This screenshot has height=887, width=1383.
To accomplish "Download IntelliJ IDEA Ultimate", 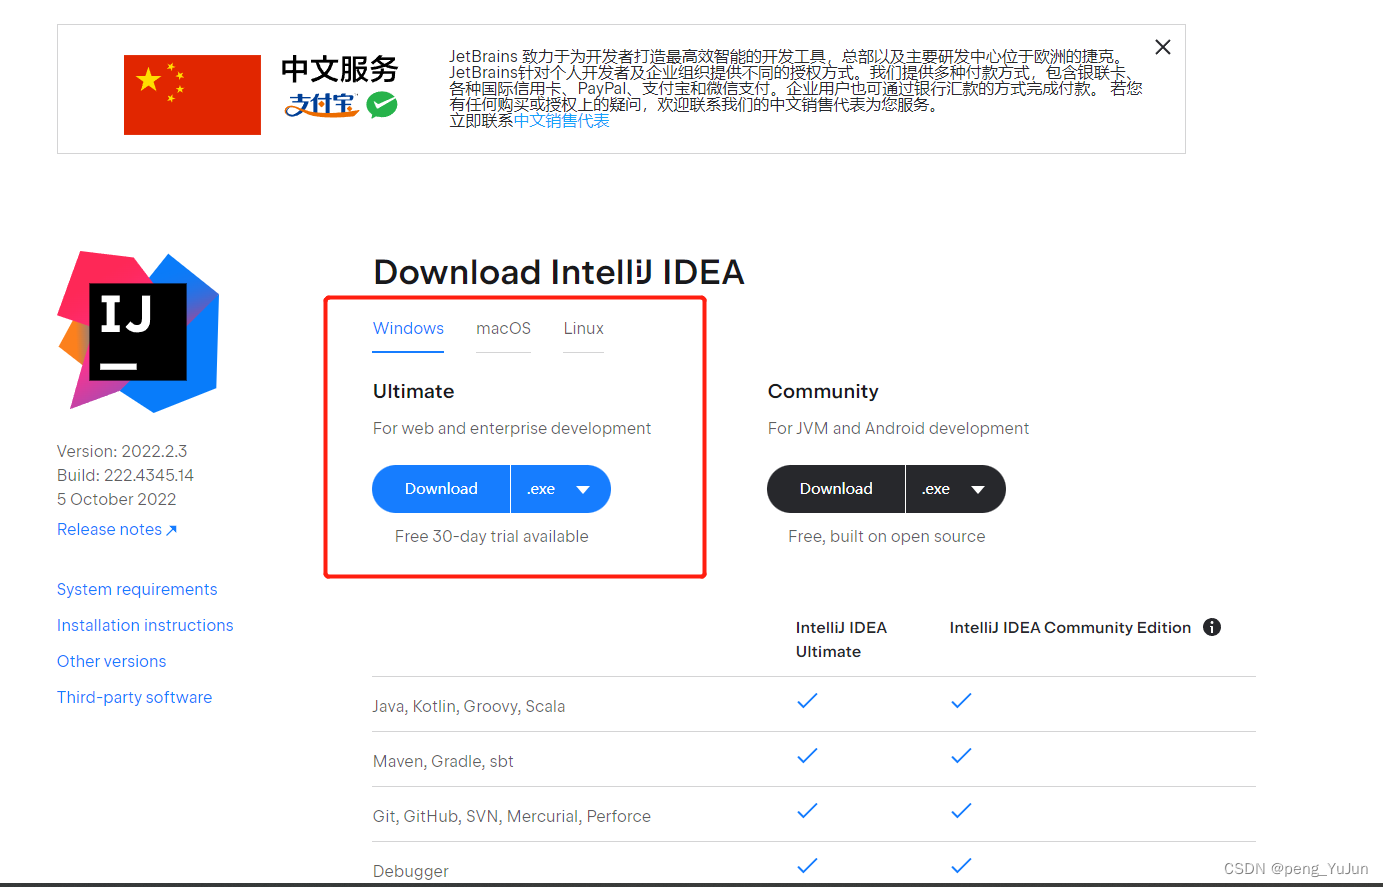I will click(x=441, y=489).
